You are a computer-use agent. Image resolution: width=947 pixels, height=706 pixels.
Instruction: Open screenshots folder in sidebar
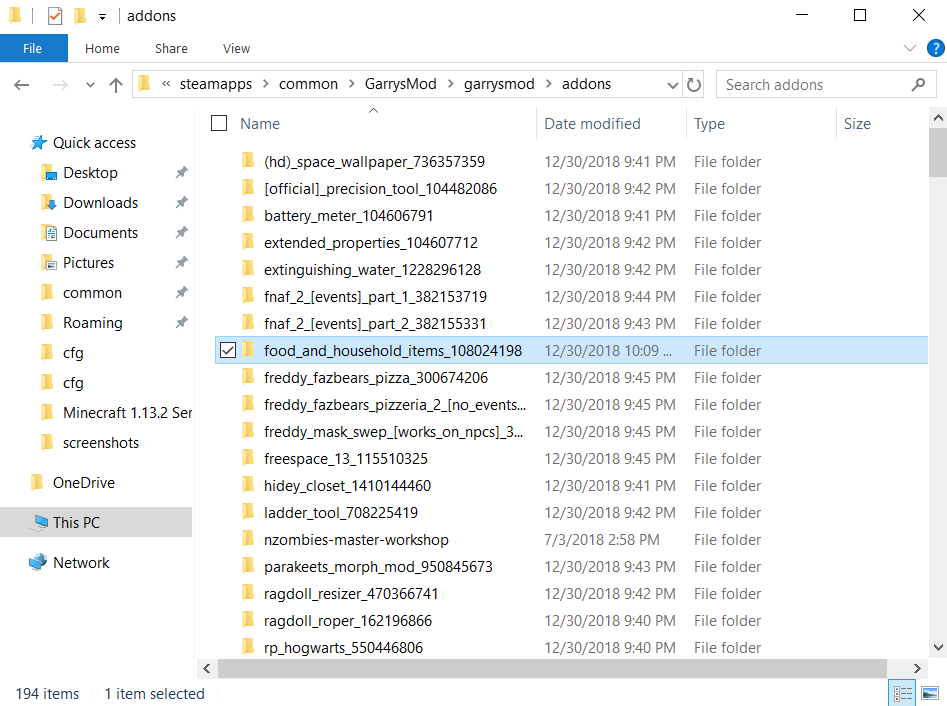tap(100, 443)
